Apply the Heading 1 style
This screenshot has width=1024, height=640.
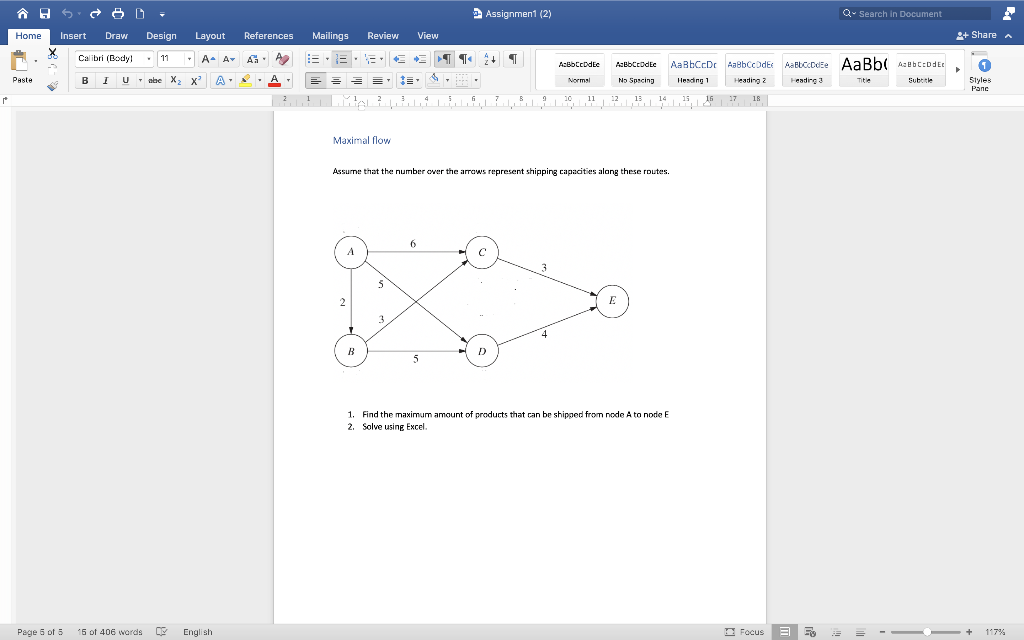[692, 70]
